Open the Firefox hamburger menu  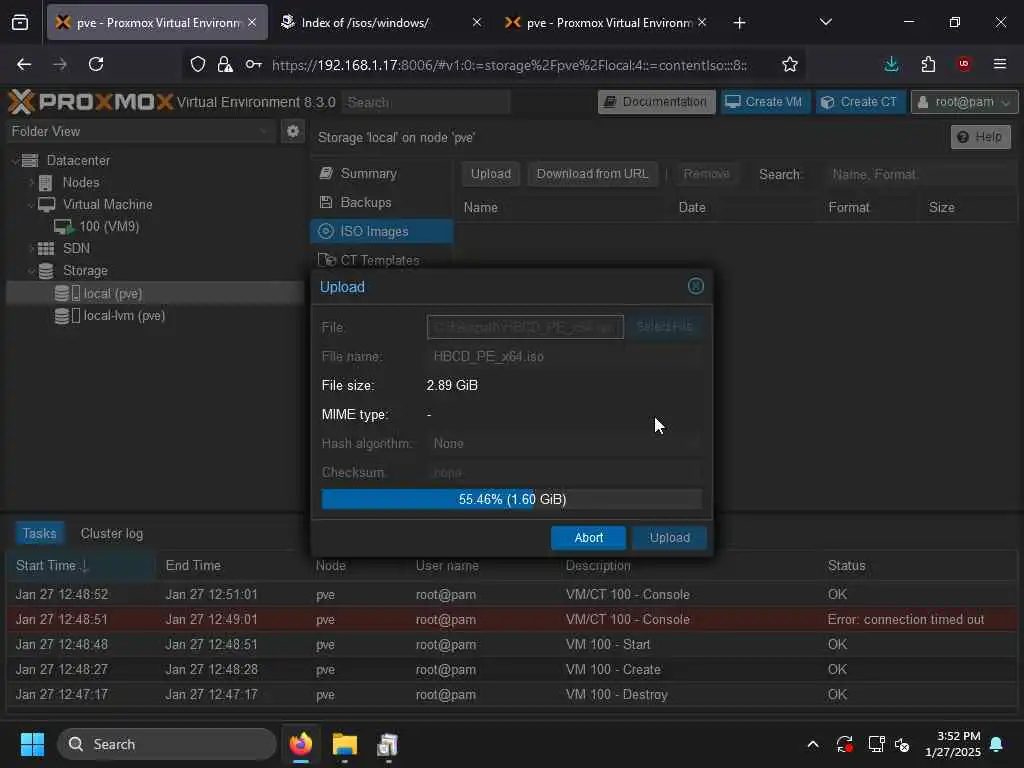999,64
